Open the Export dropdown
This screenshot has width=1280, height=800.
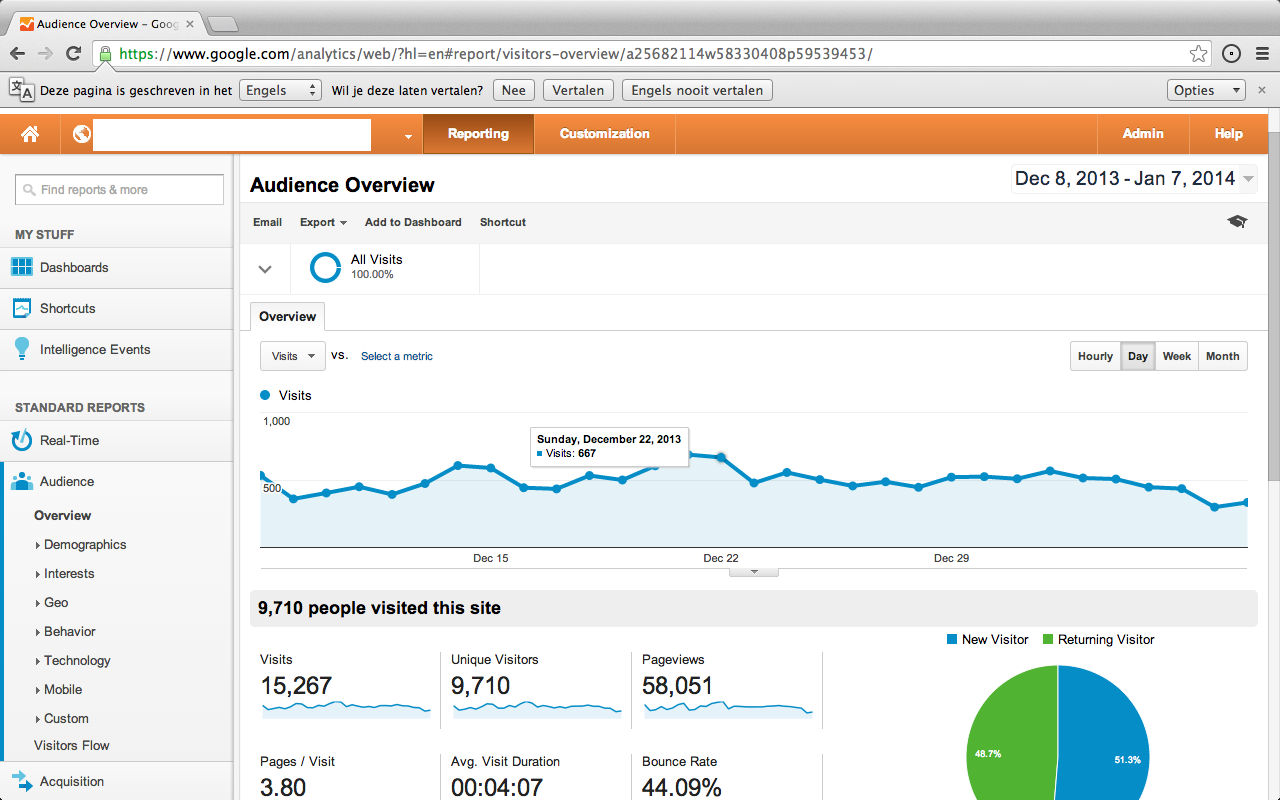pos(323,222)
